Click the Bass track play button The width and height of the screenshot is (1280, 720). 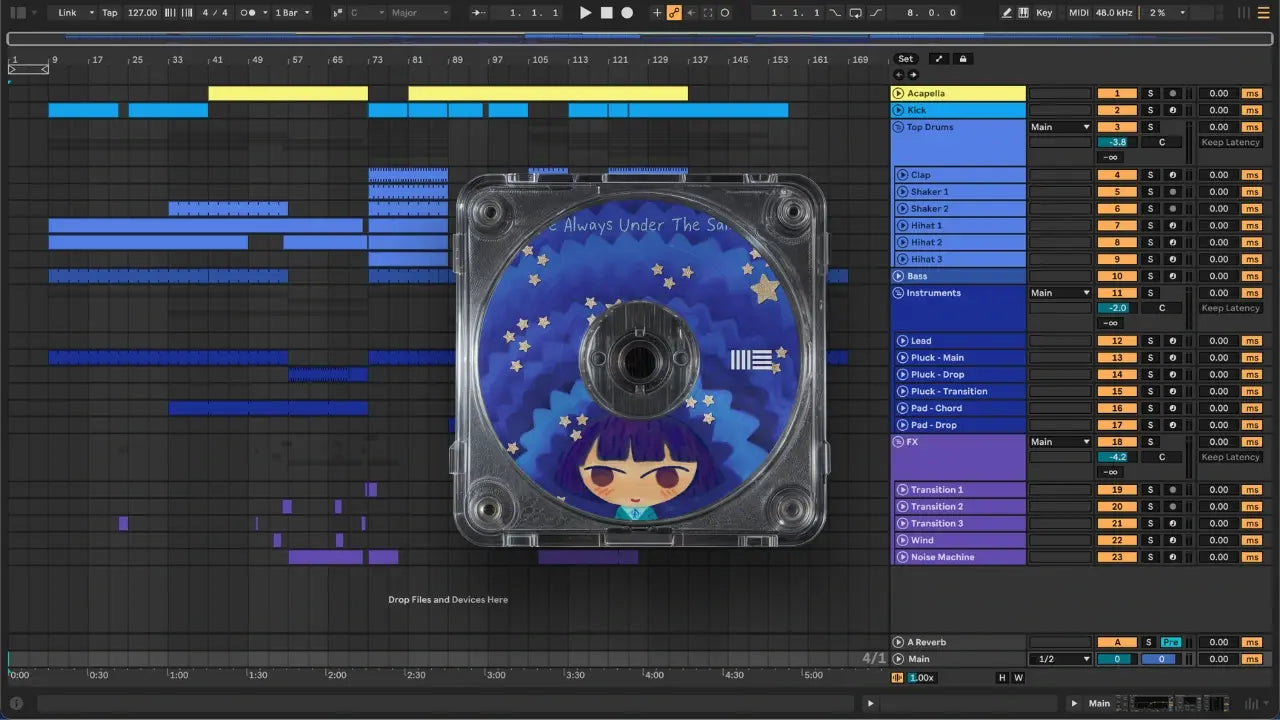coord(898,276)
